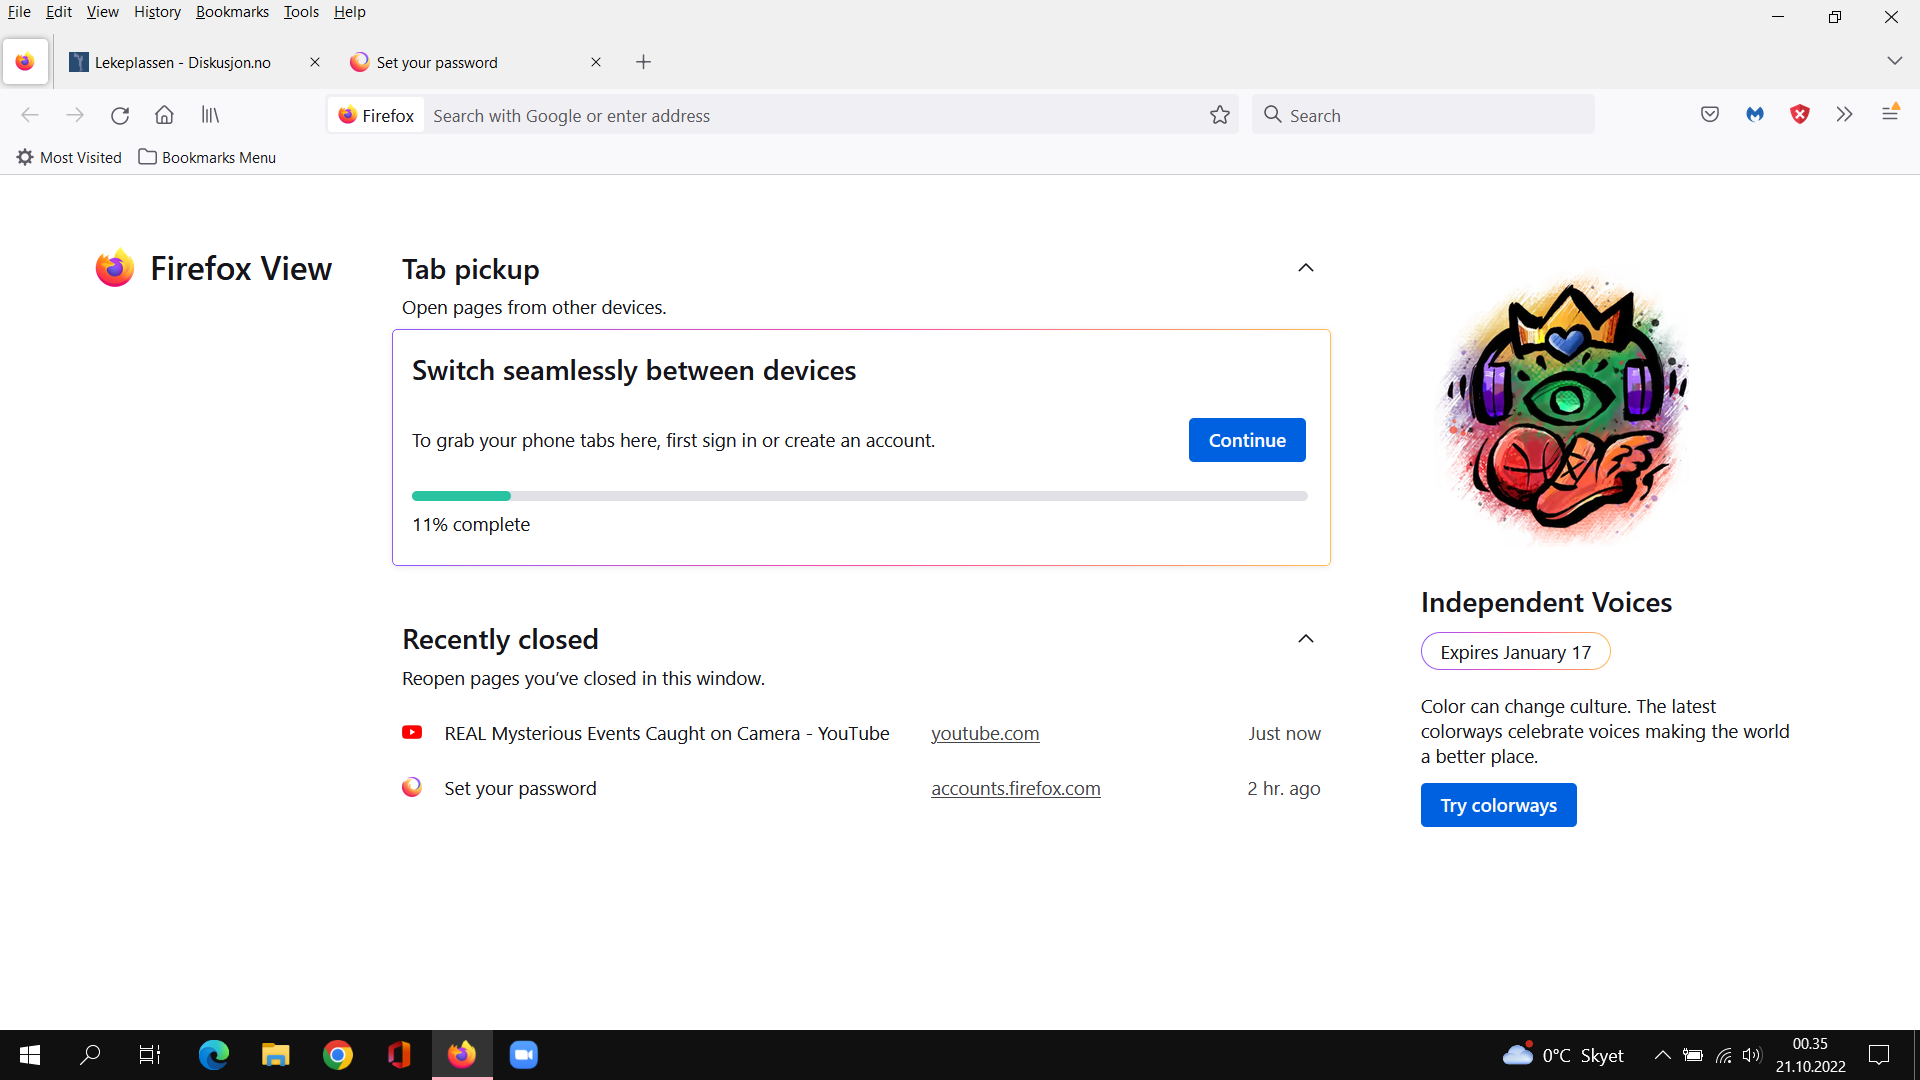Launch Microsoft Edge from taskbar
1920x1080 pixels.
213,1055
